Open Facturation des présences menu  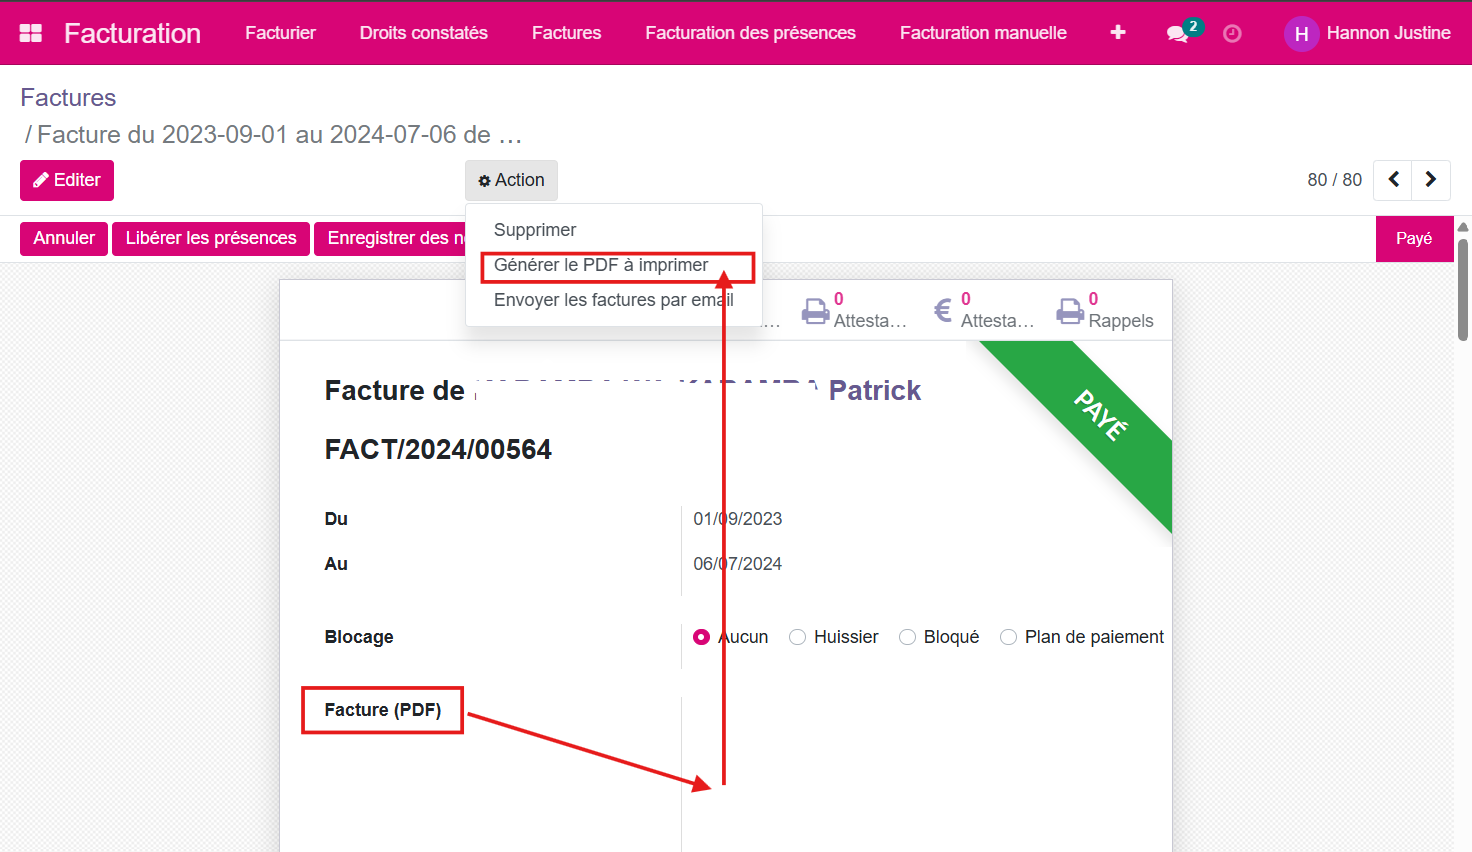click(x=750, y=33)
